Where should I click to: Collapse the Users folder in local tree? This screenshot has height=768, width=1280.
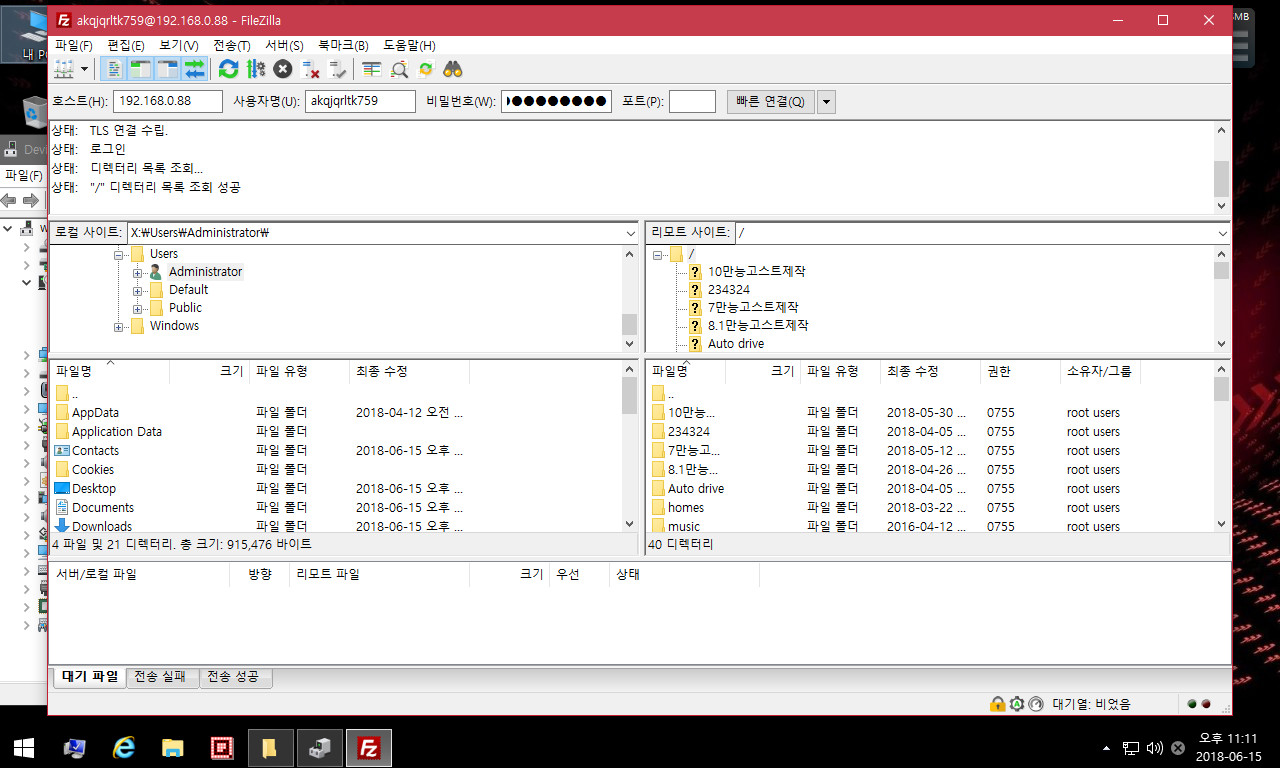pyautogui.click(x=119, y=254)
